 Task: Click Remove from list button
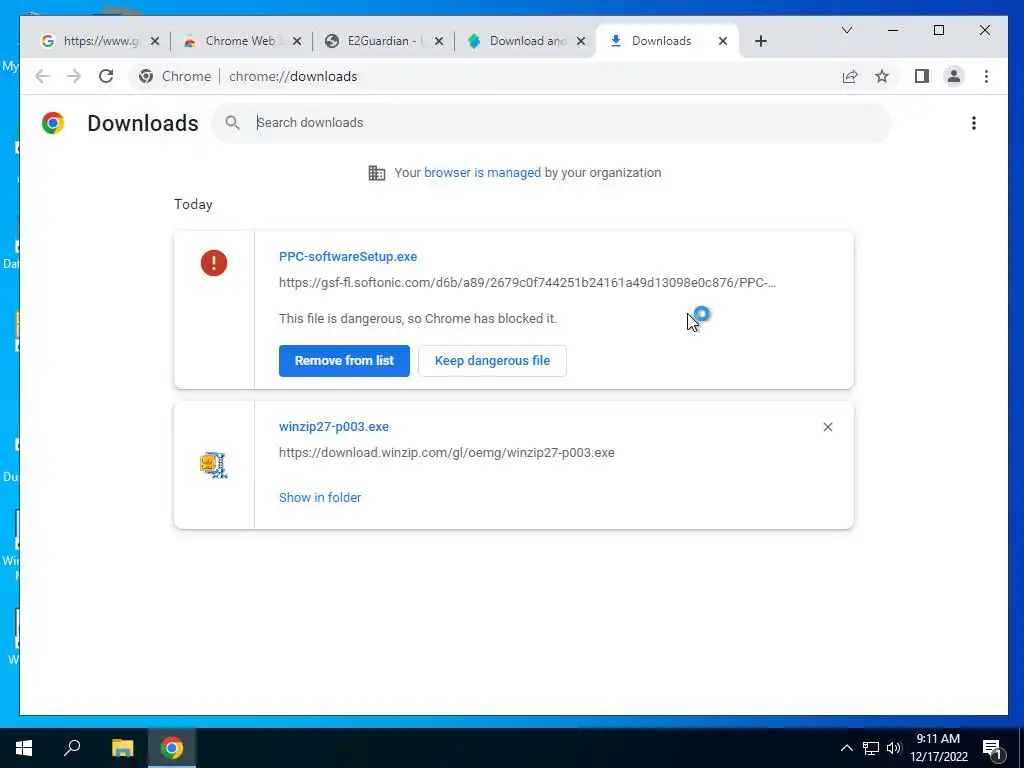pyautogui.click(x=344, y=360)
